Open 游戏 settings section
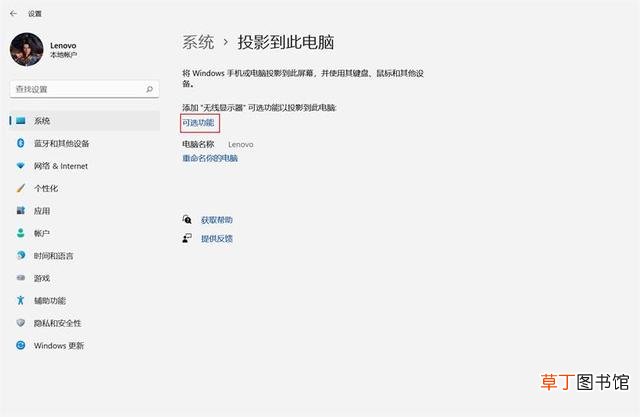Viewport: 640px width, 417px height. tap(42, 278)
